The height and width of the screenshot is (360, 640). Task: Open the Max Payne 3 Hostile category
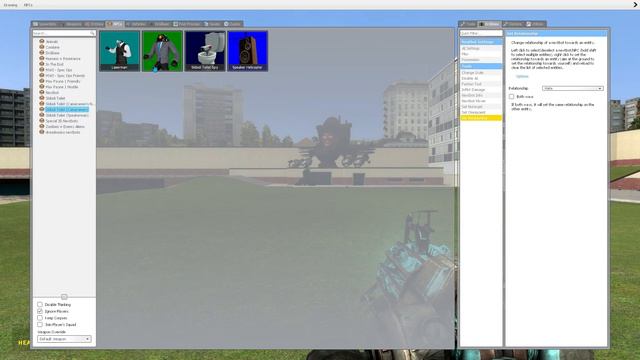(62, 87)
